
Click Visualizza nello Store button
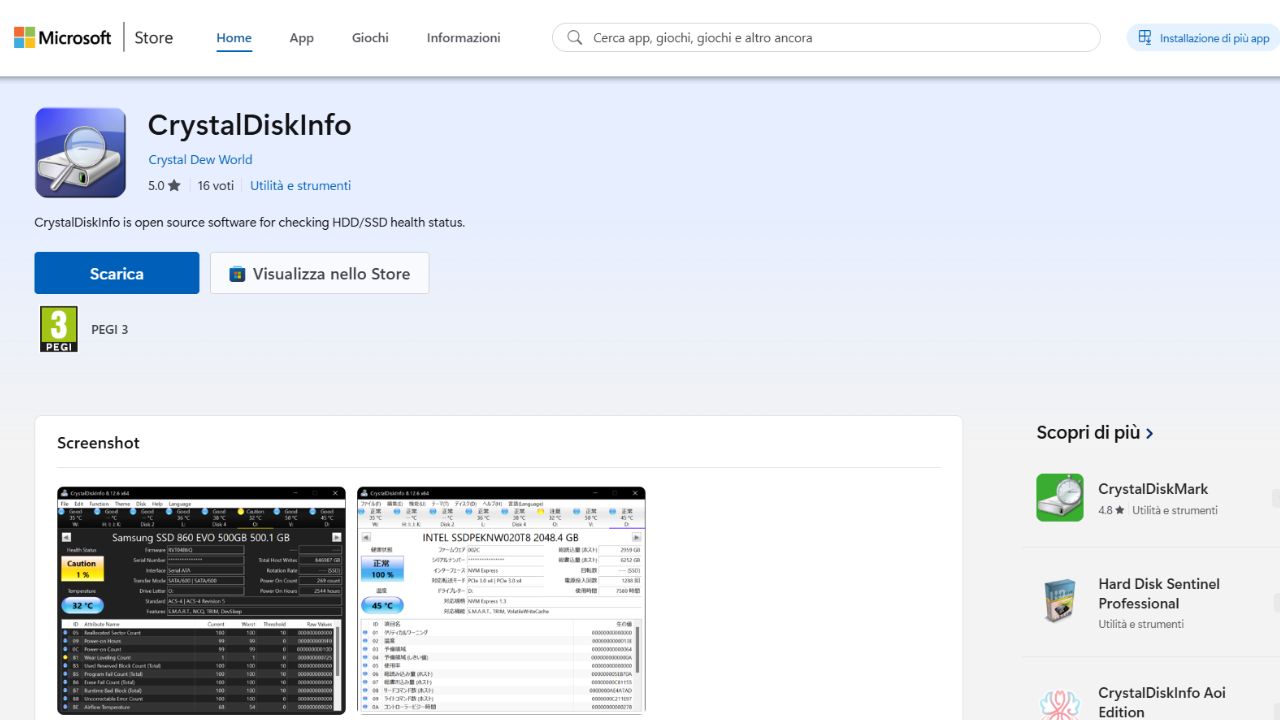tap(319, 274)
